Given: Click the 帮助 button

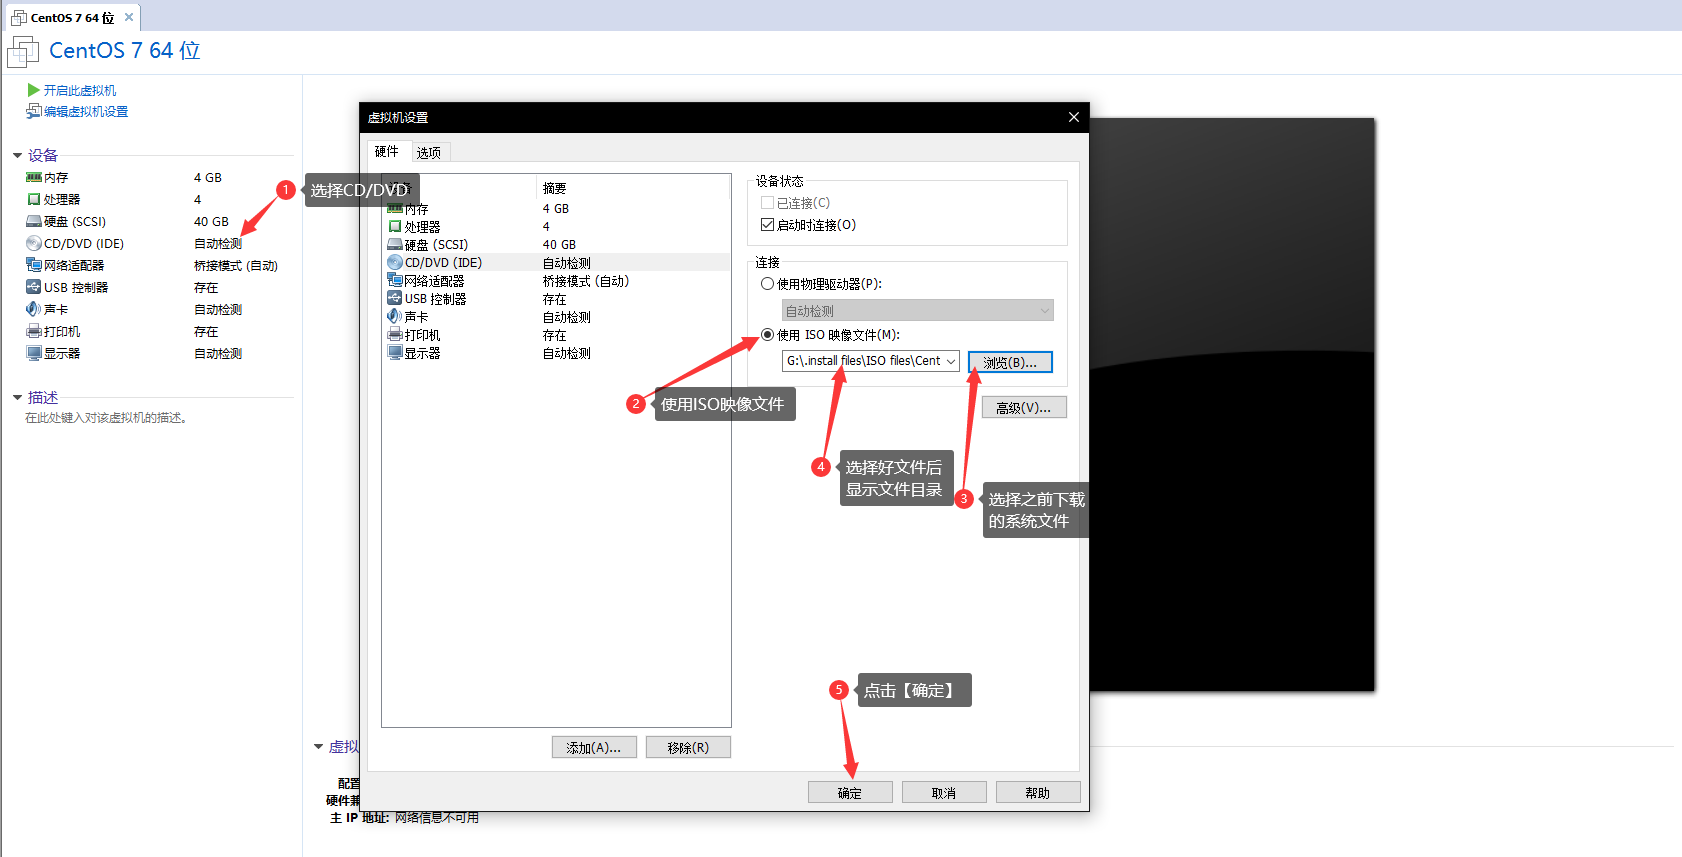Looking at the screenshot, I should point(1038,792).
